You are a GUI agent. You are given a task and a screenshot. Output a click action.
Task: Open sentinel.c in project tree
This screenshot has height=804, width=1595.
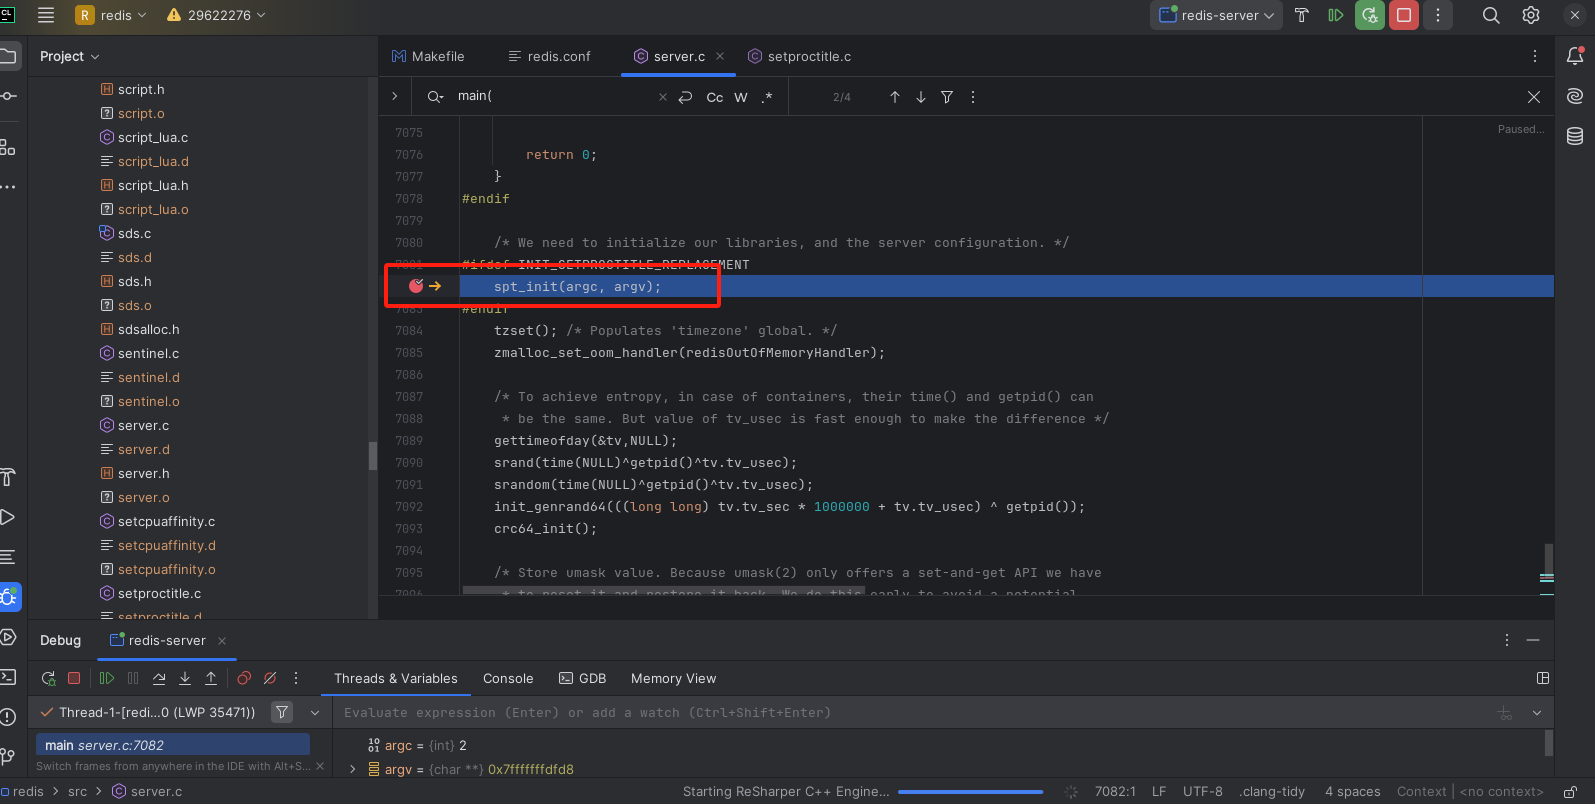148,353
